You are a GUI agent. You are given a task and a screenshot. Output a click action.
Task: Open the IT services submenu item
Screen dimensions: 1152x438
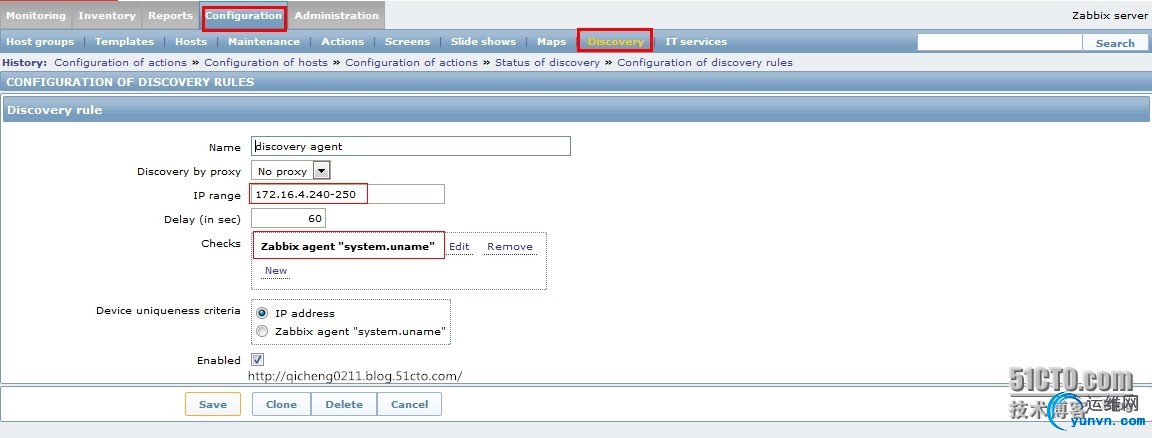click(x=696, y=42)
